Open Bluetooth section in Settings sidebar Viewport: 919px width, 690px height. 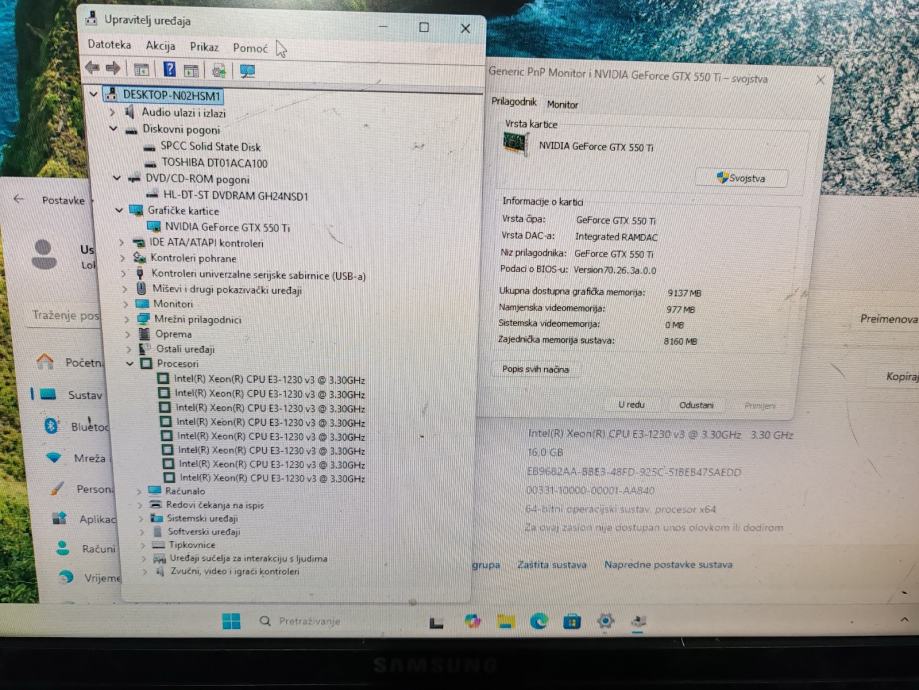(76, 426)
